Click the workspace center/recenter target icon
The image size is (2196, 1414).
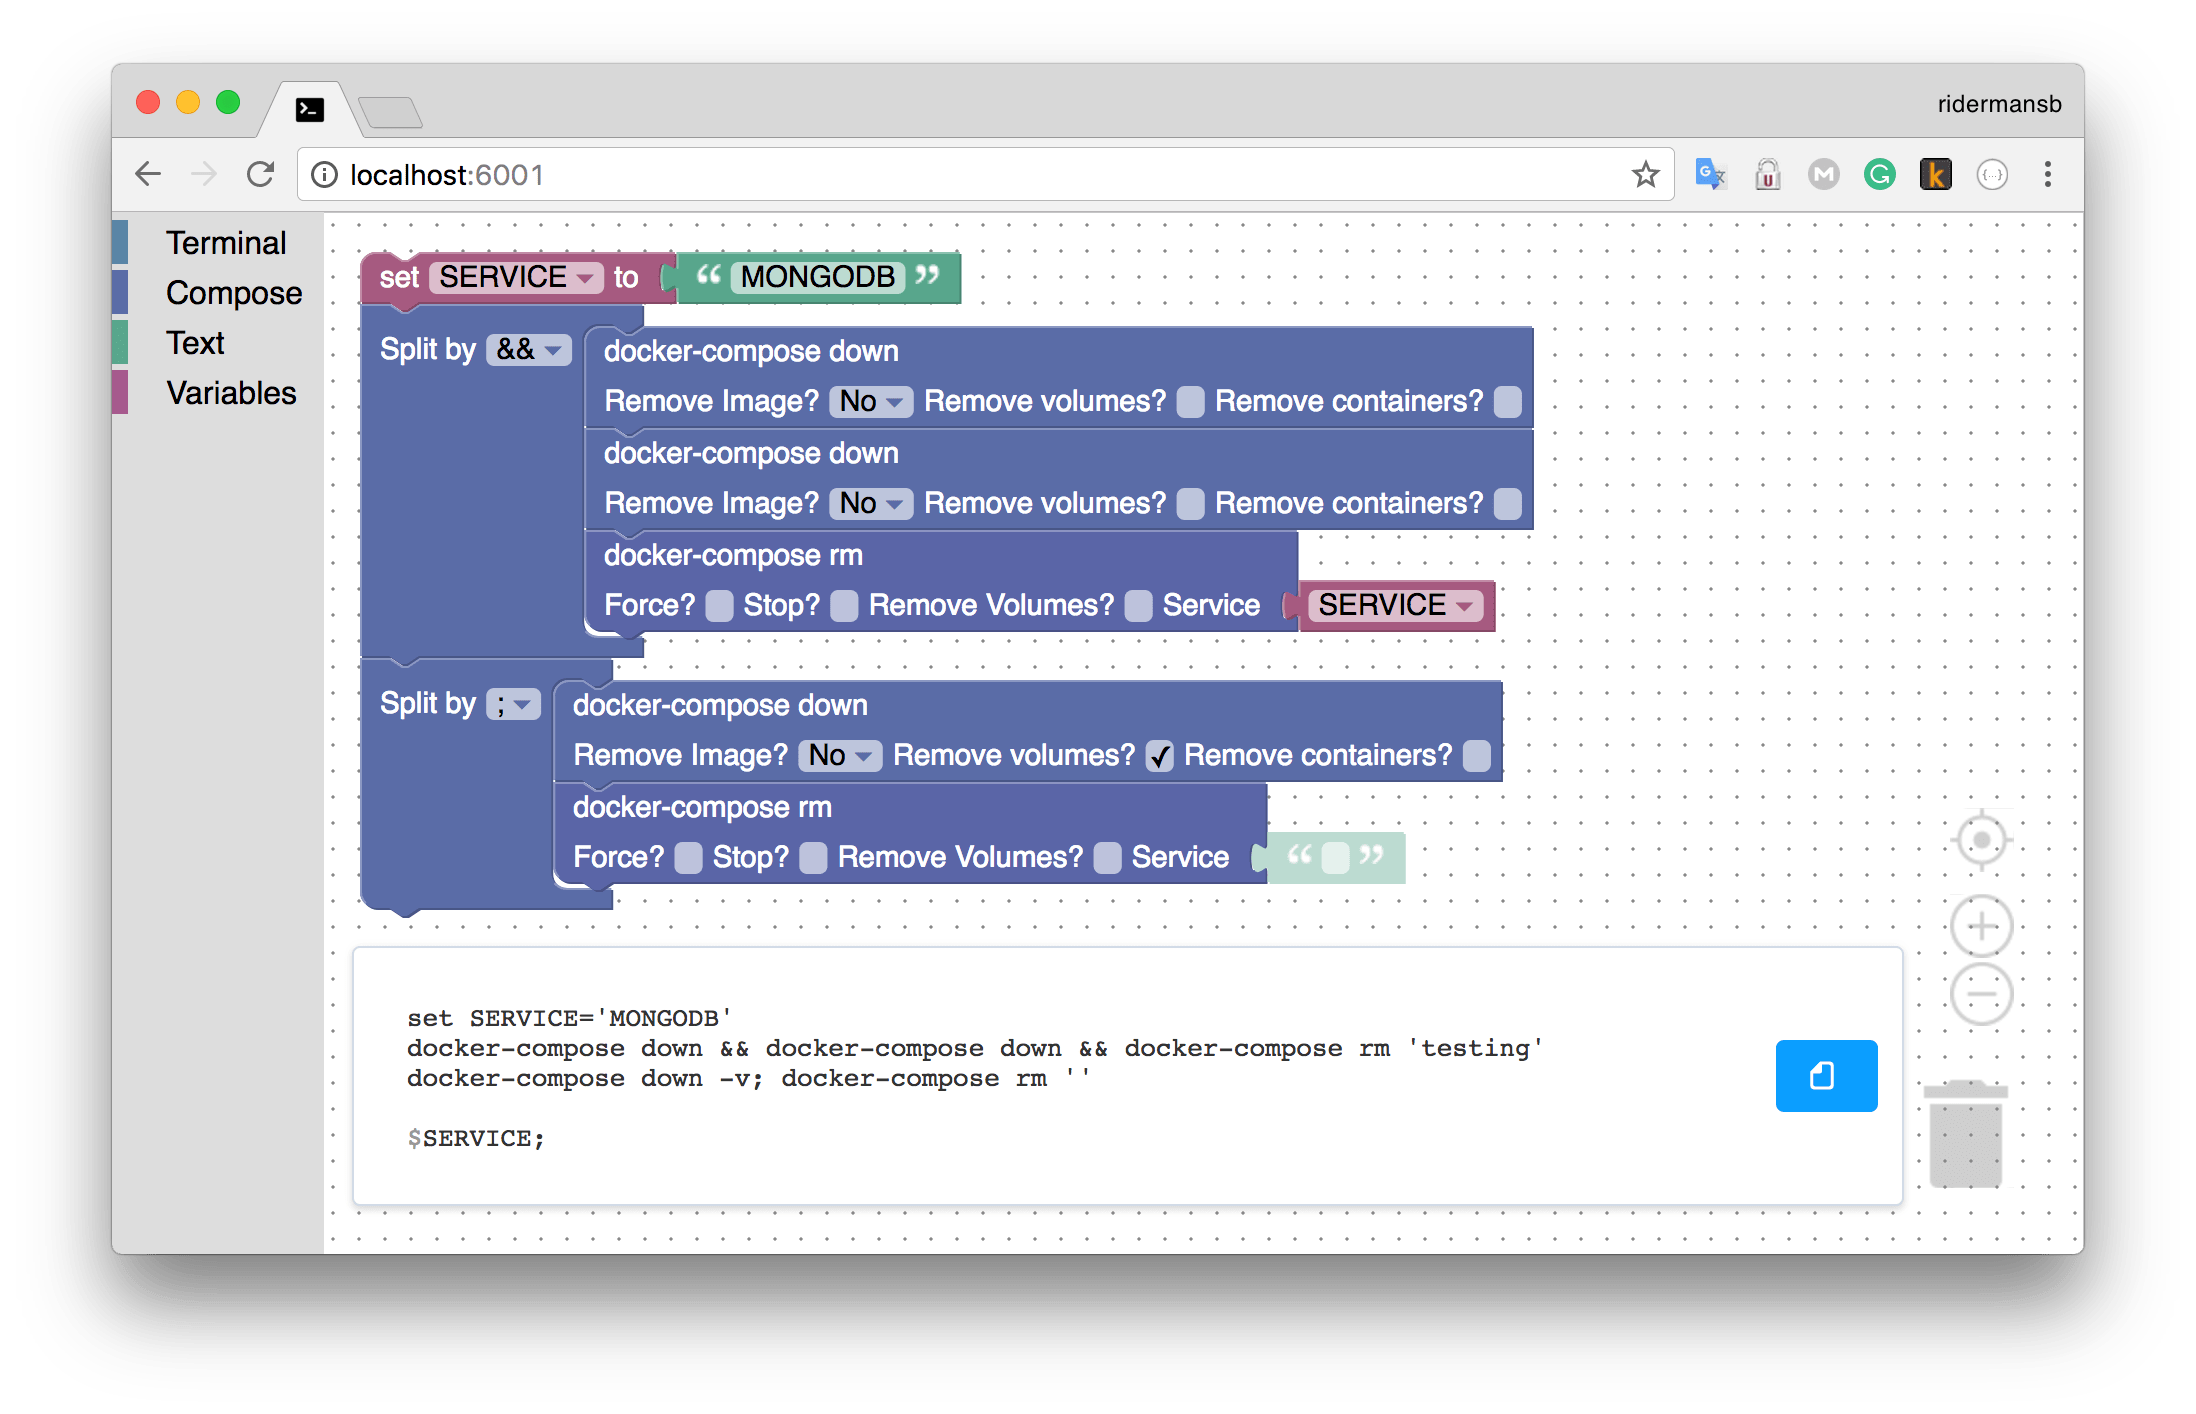(x=1981, y=840)
